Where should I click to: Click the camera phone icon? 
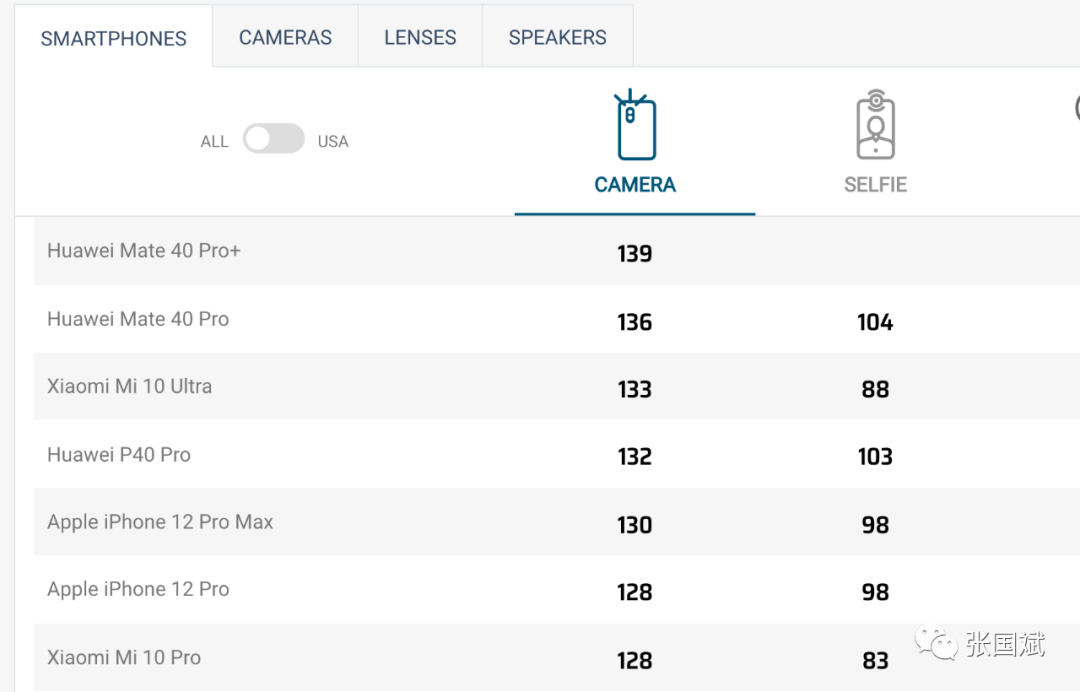(635, 126)
